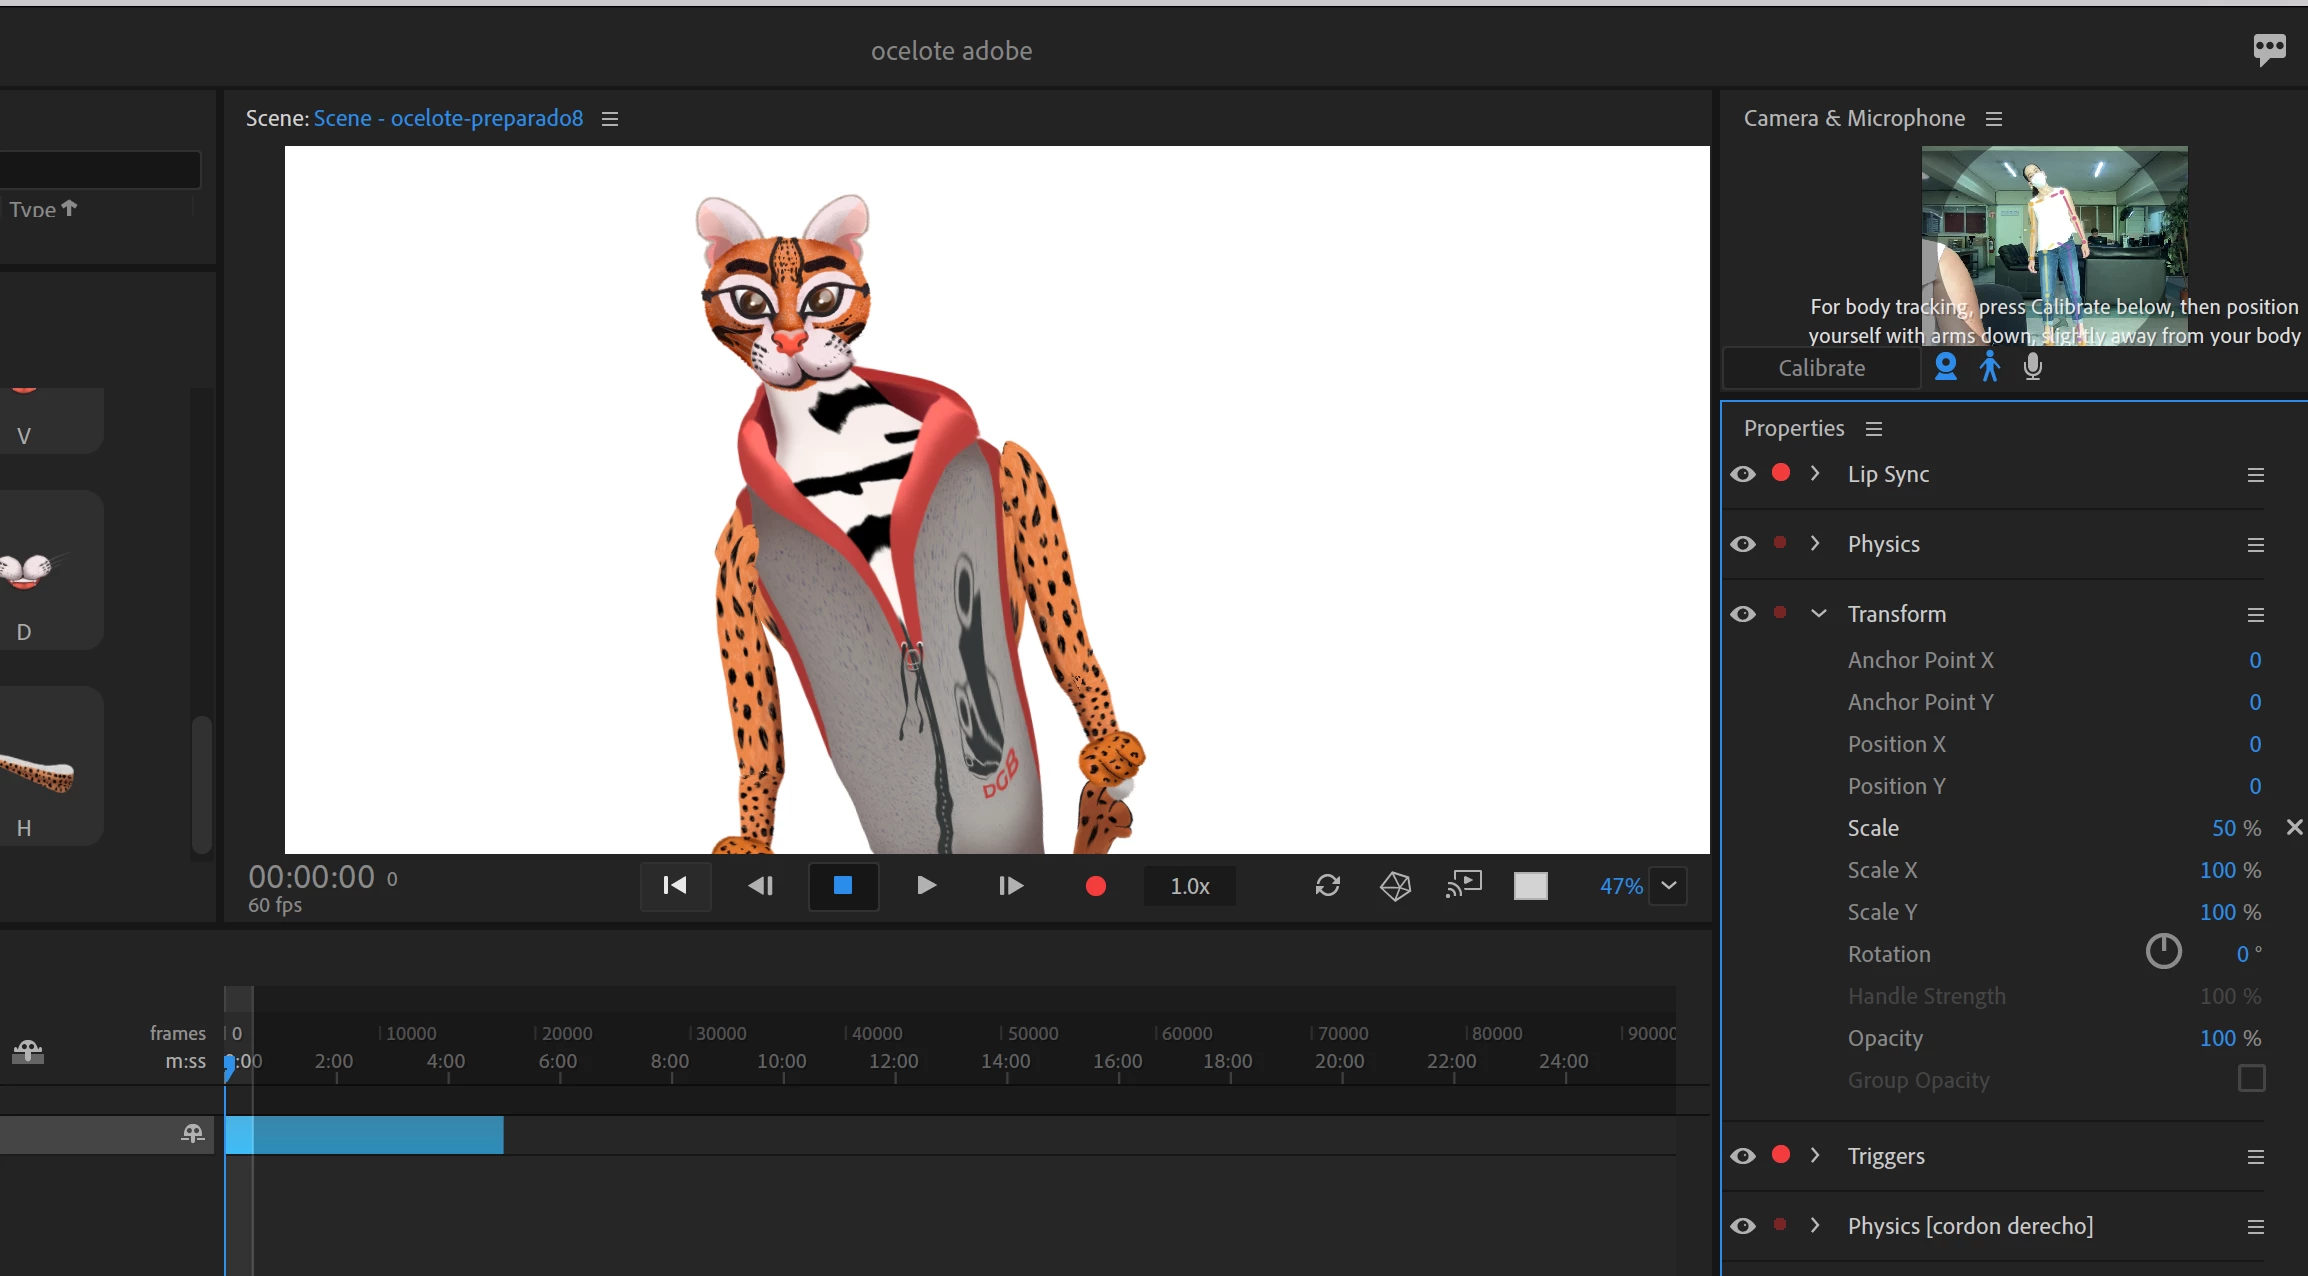The height and width of the screenshot is (1276, 2308).
Task: Click the stream live output icon
Action: click(x=1463, y=885)
